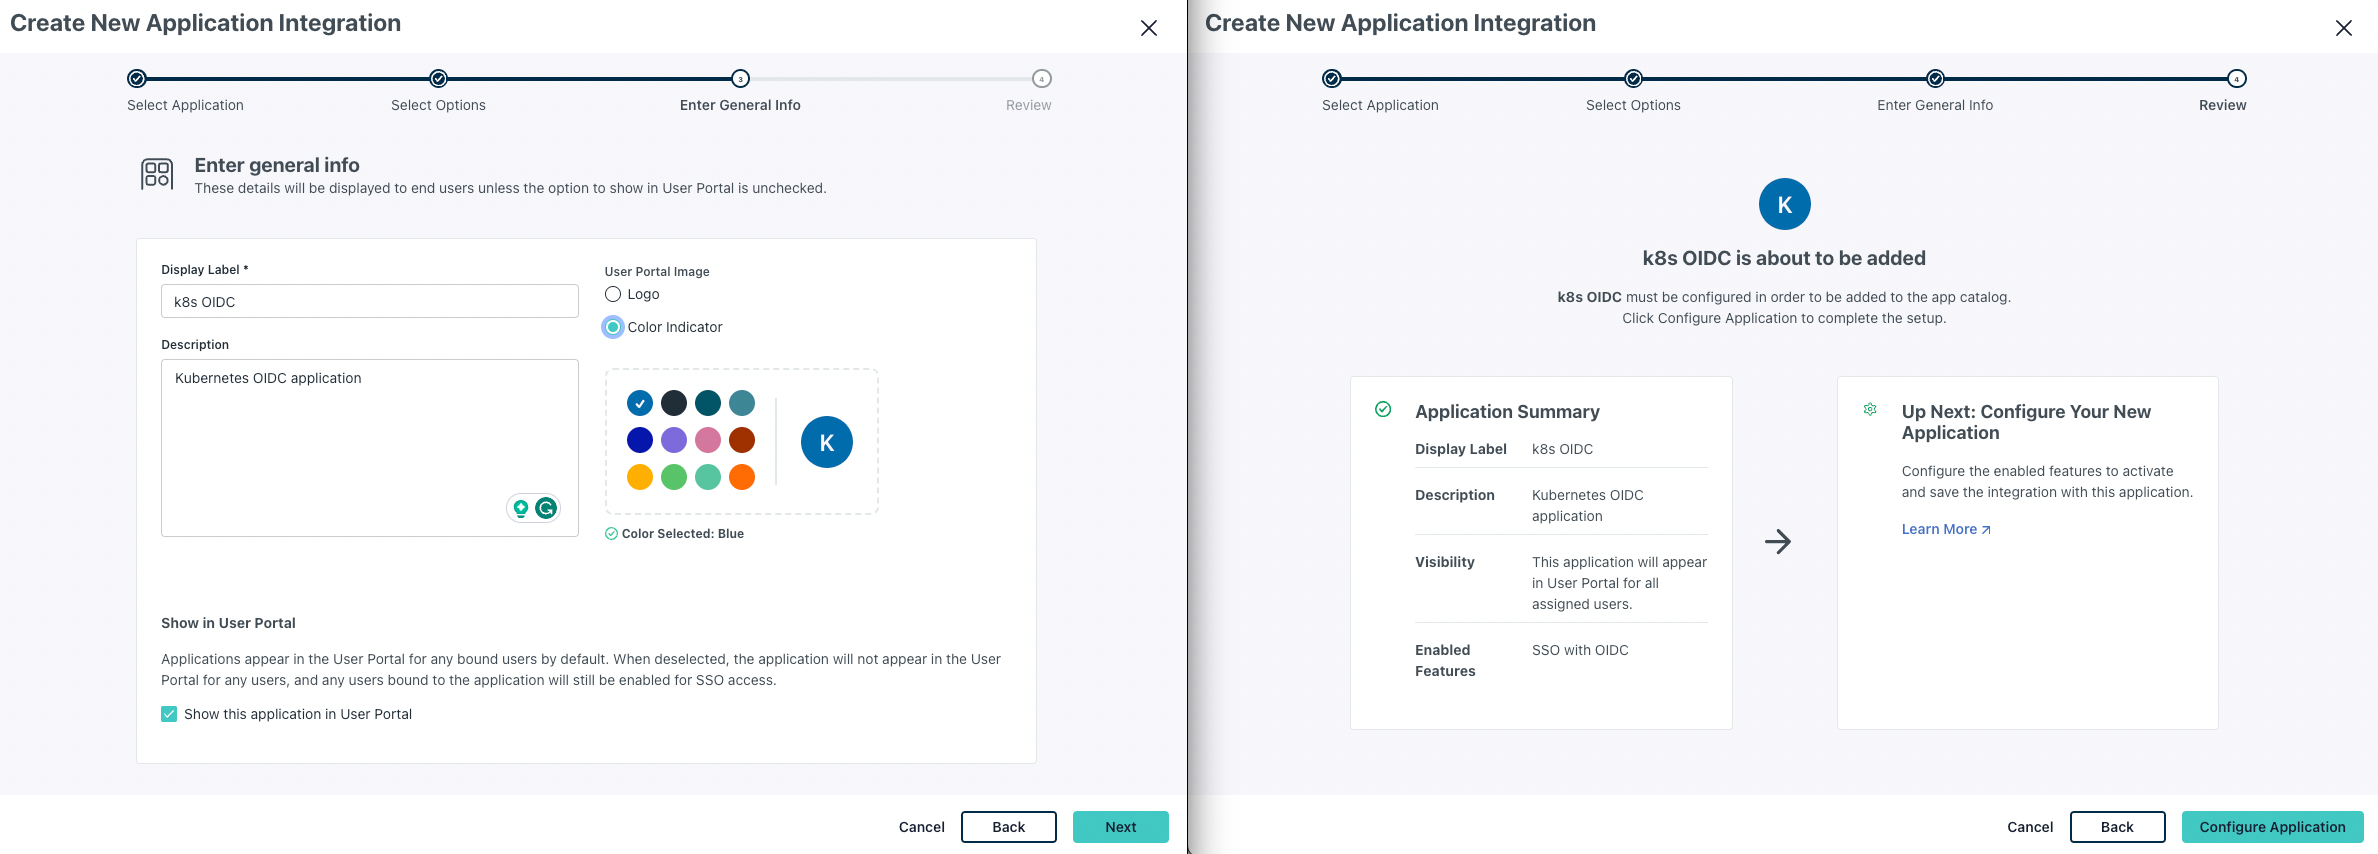Select the Color Indicator radio option
Screen dimensions: 2378x854
[x=613, y=327]
